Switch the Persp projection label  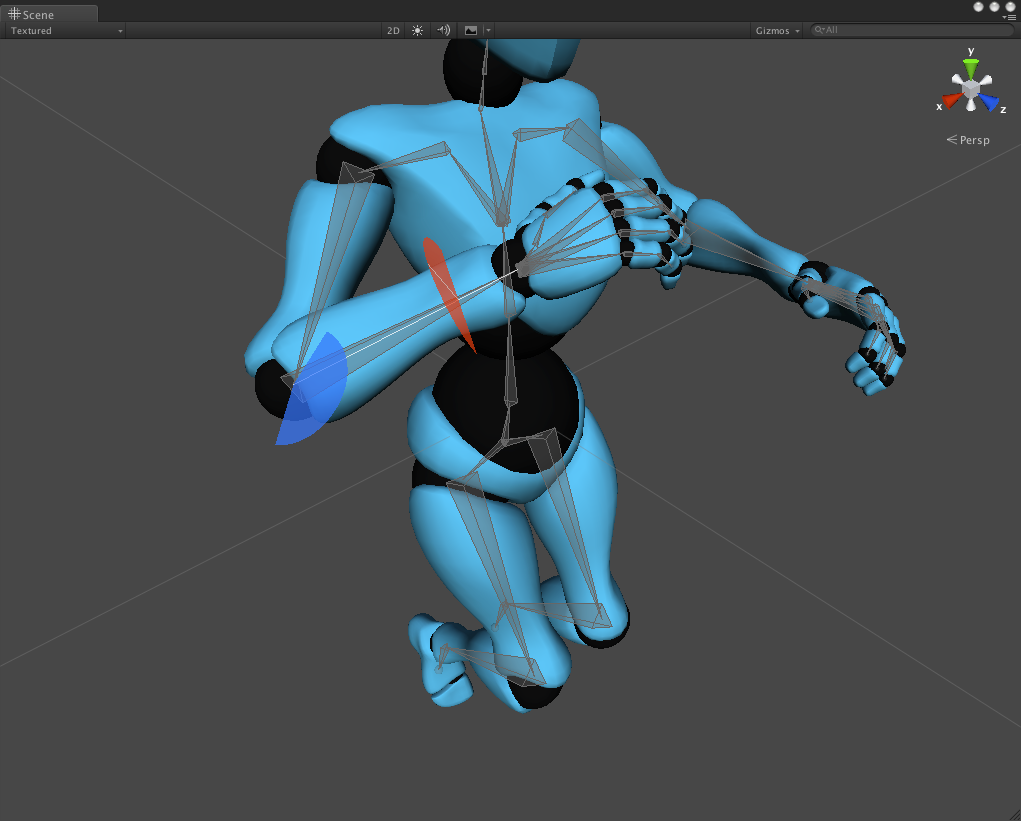[968, 140]
